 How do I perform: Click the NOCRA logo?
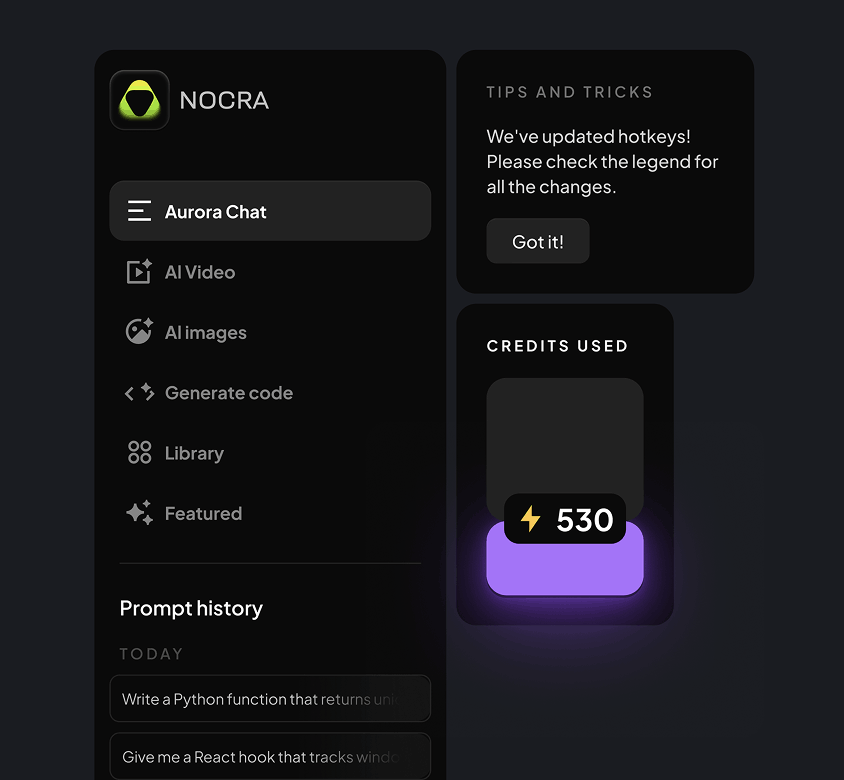(x=139, y=100)
